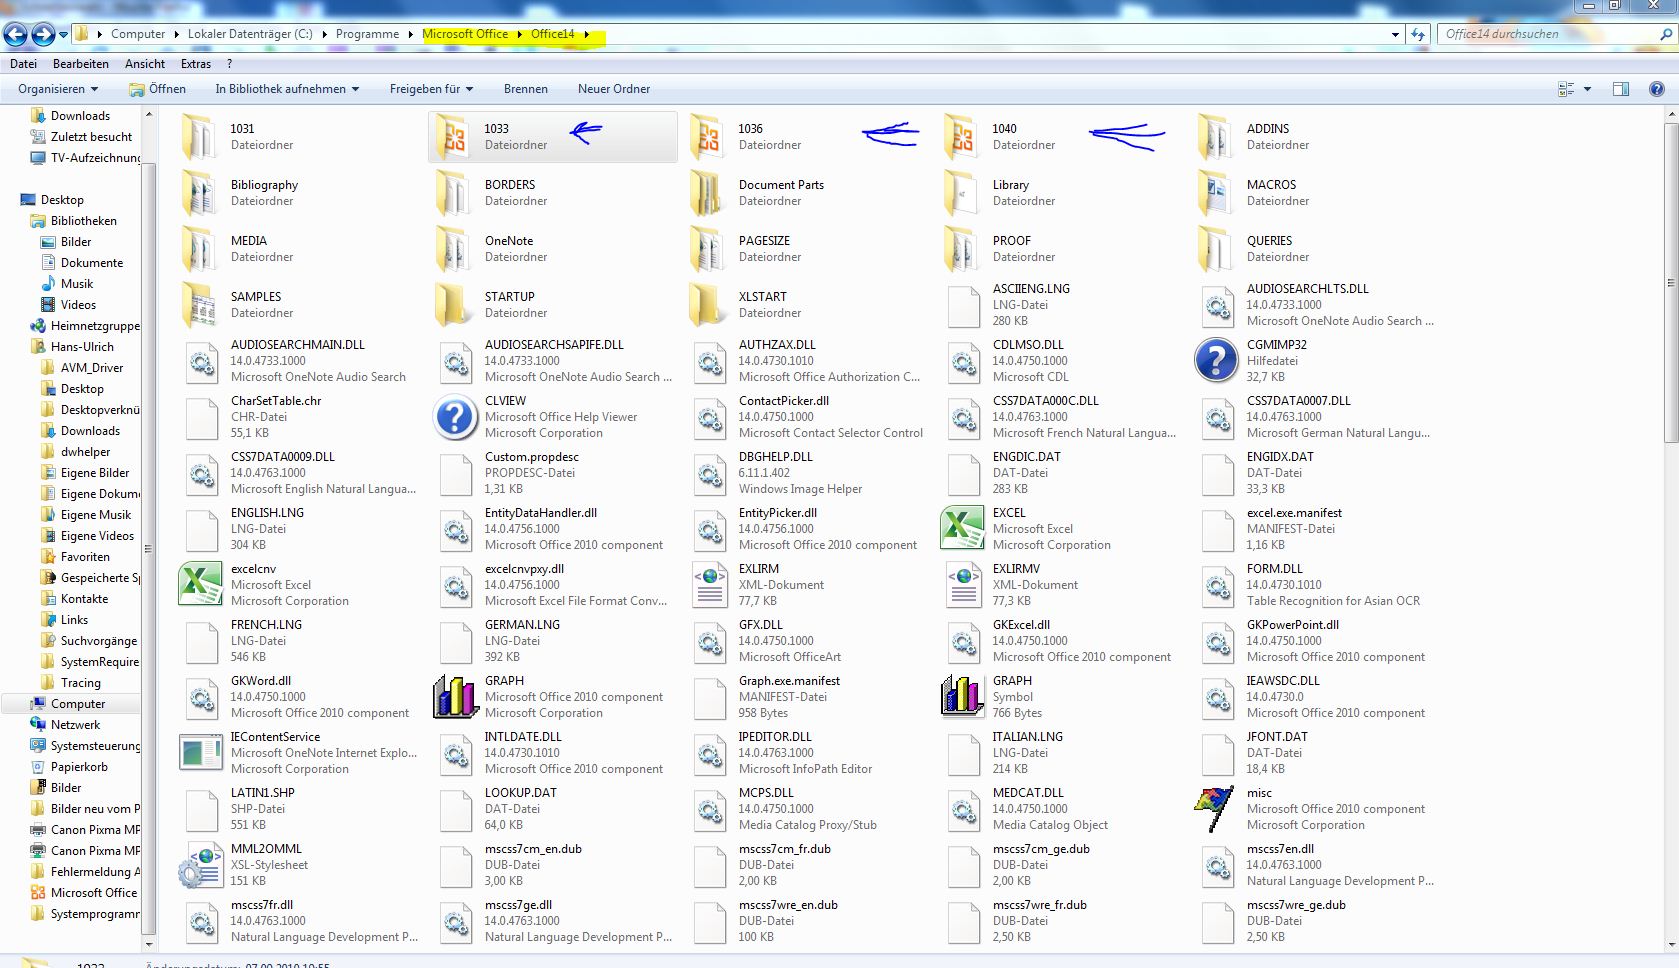Select the LOOKUP.DAT file name
Image resolution: width=1679 pixels, height=968 pixels.
[x=521, y=793]
